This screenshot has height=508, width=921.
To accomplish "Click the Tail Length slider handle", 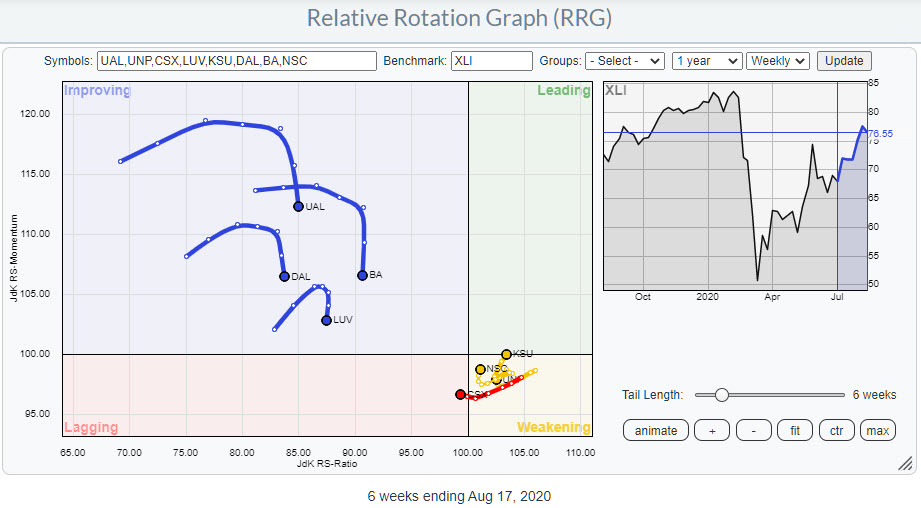I will click(x=721, y=395).
